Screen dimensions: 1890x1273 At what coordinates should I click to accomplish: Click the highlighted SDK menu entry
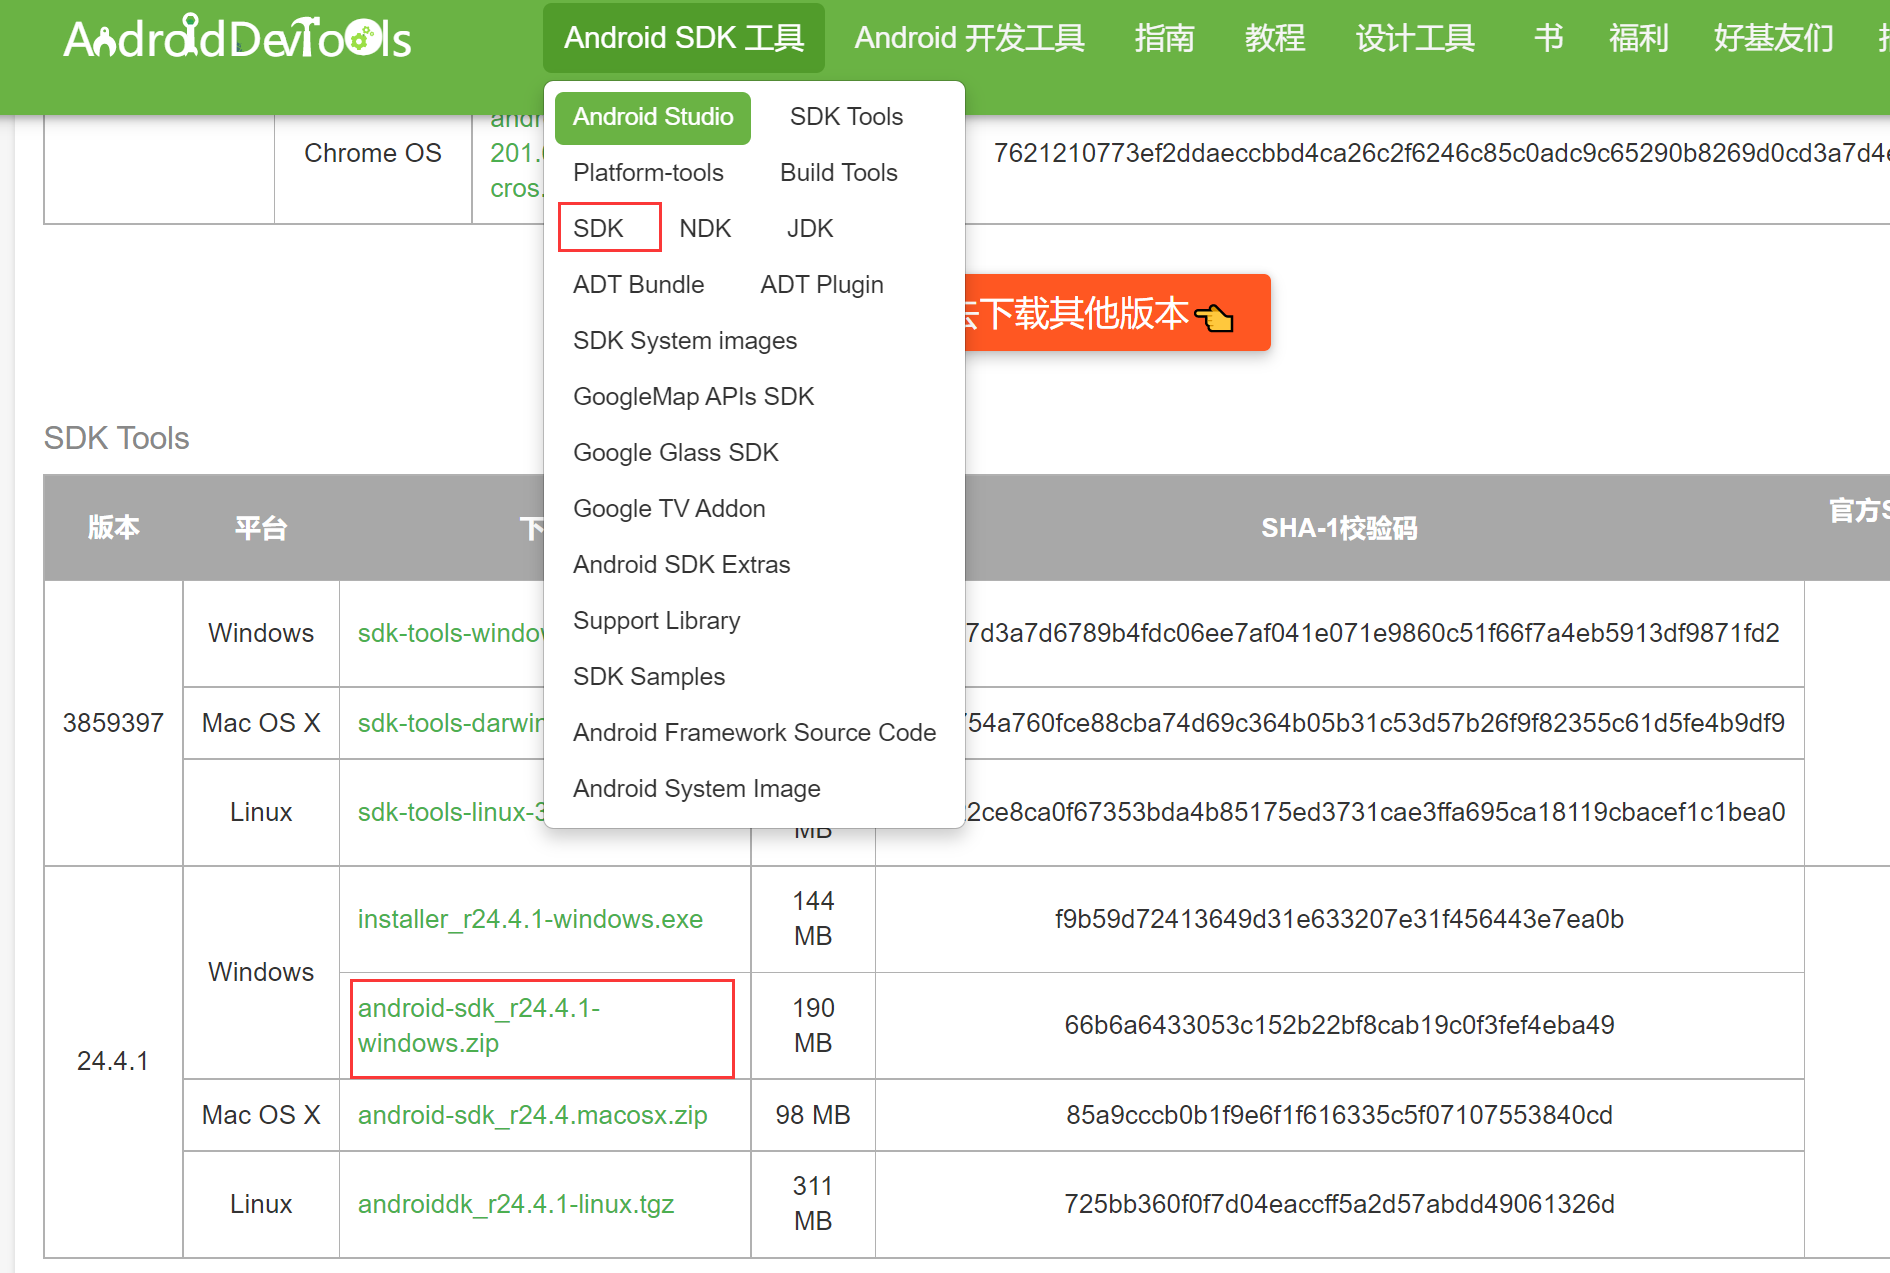[x=597, y=227]
